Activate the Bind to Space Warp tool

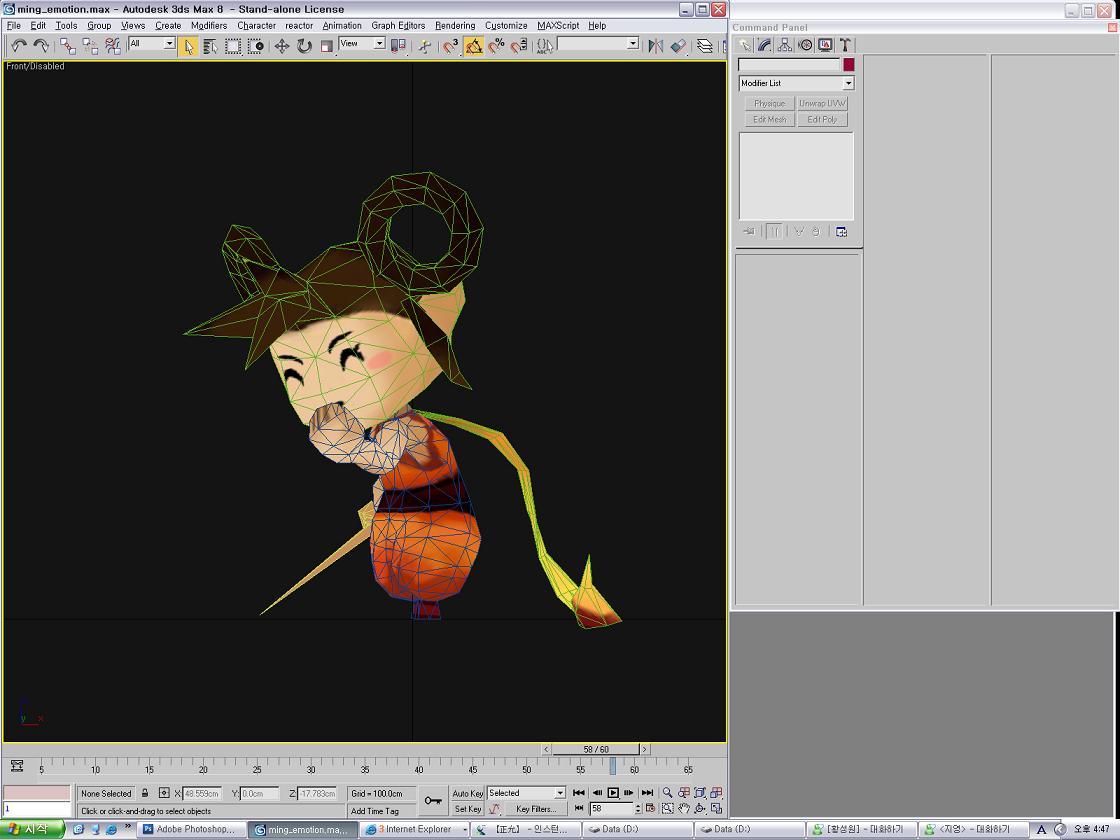tap(113, 46)
